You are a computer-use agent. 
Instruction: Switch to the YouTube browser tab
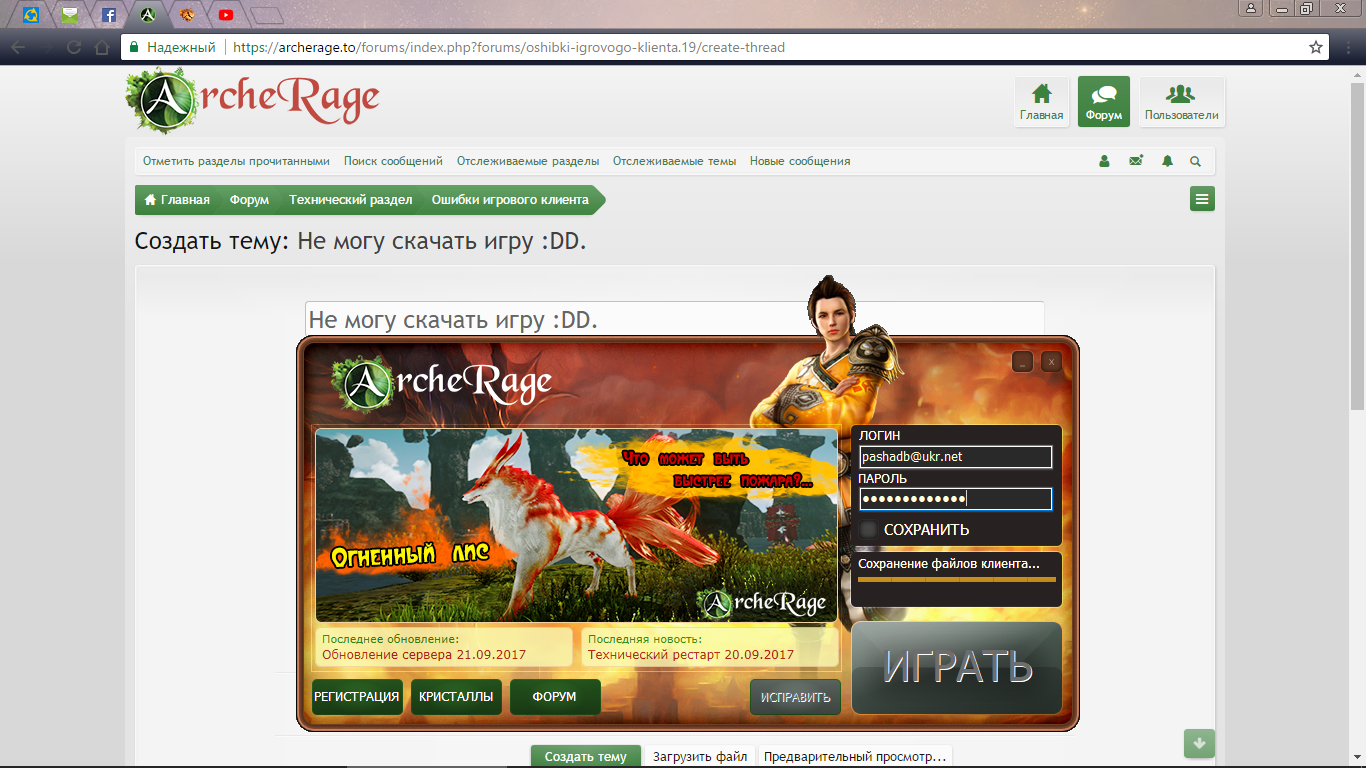(226, 15)
